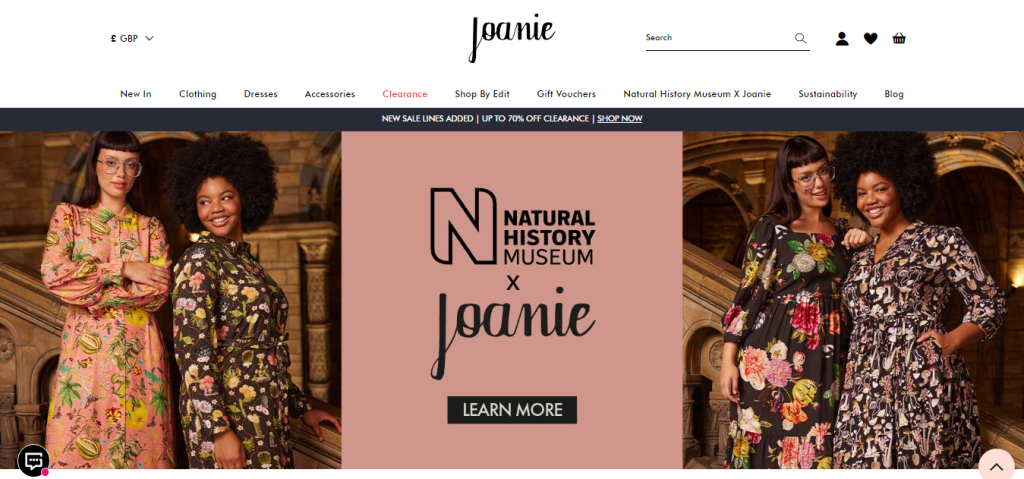Open the Gift Vouchers page
This screenshot has height=479, width=1024.
(566, 94)
